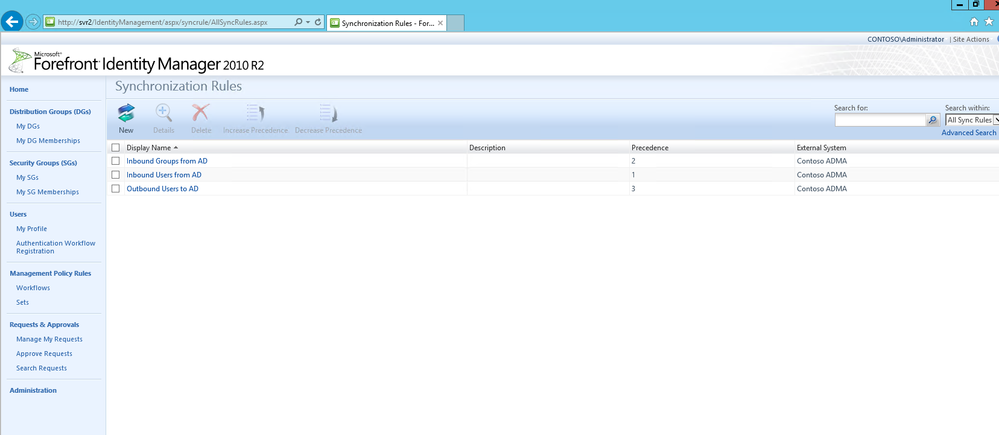999x435 pixels.
Task: Check the Outbound Users to AD checkbox
Action: [115, 189]
